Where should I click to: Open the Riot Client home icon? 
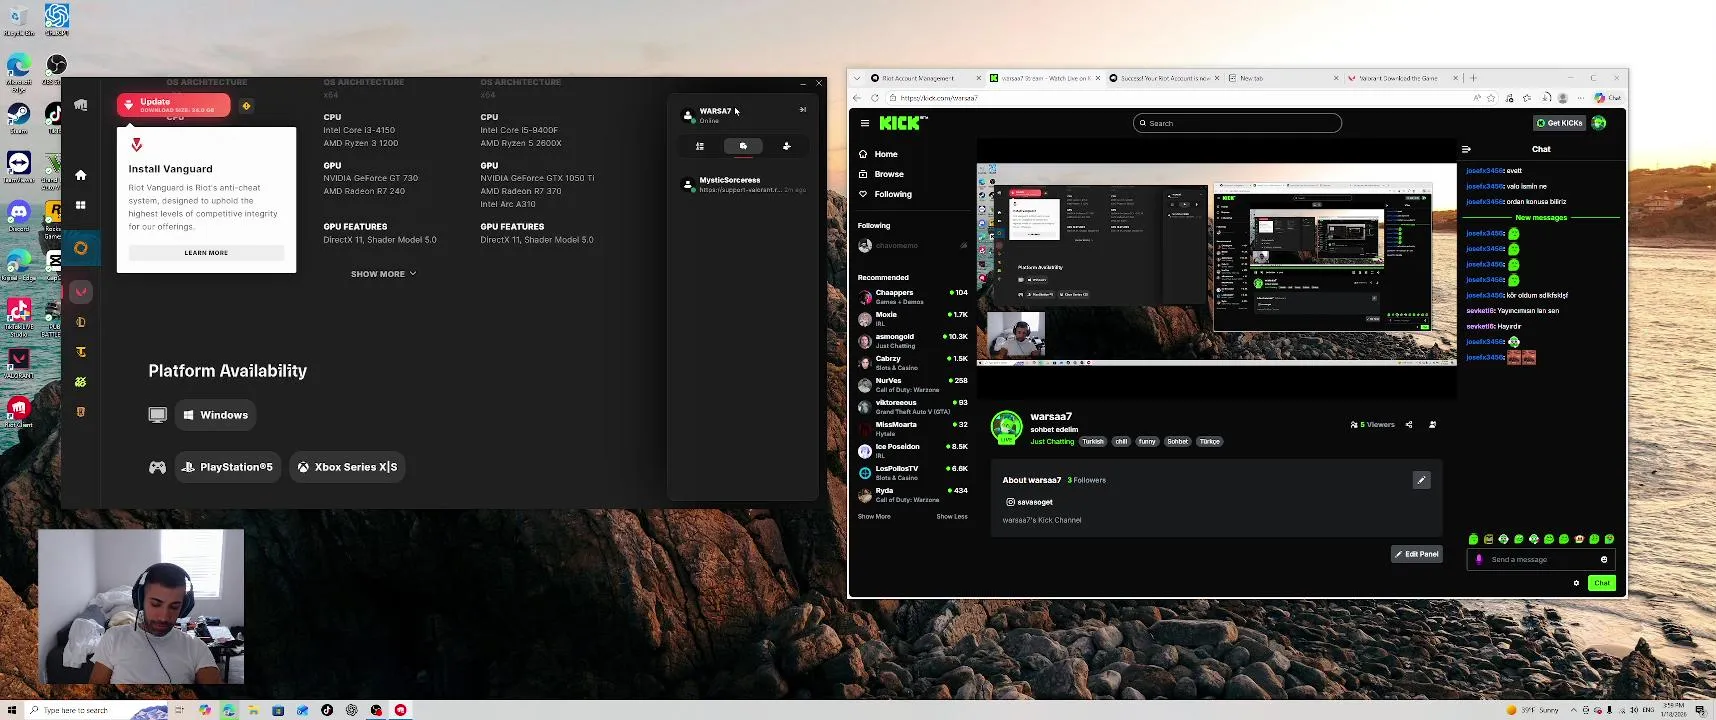tap(81, 175)
